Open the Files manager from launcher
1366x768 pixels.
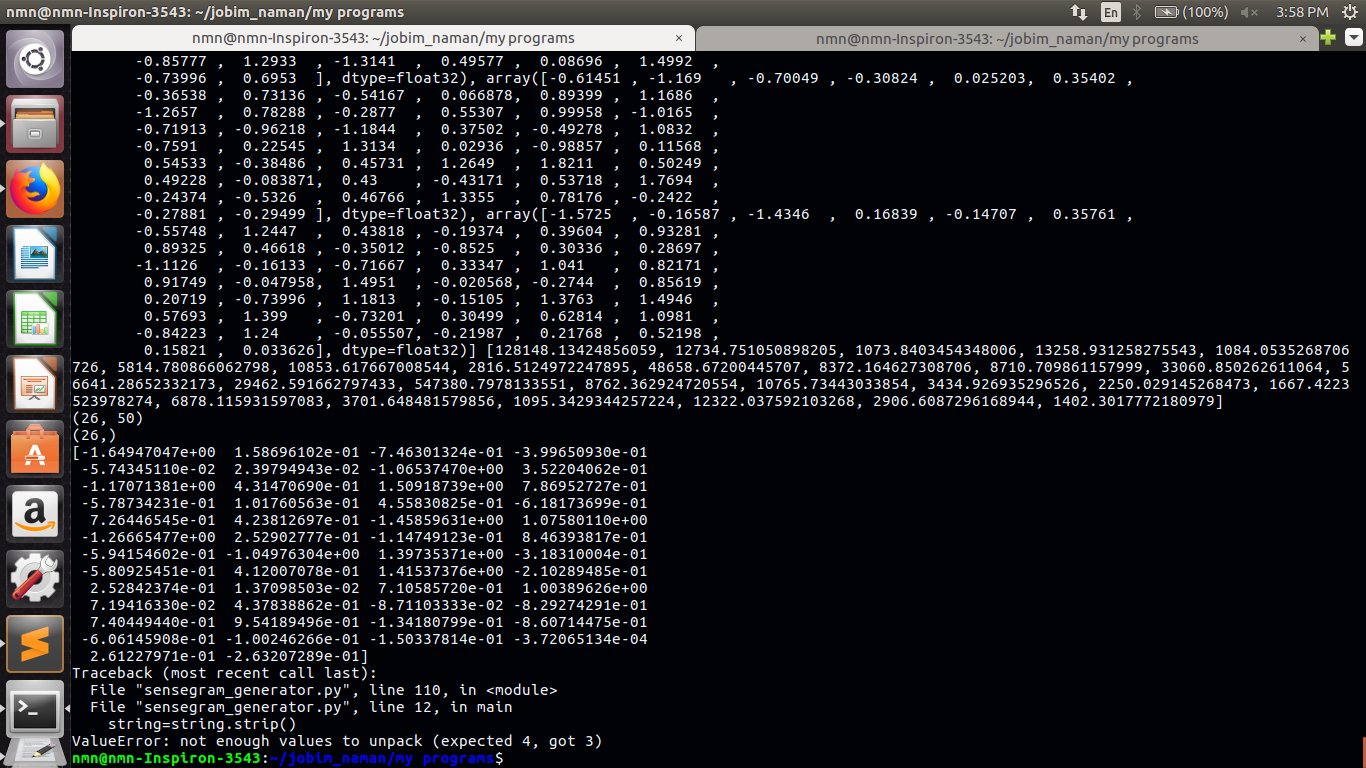pos(35,124)
